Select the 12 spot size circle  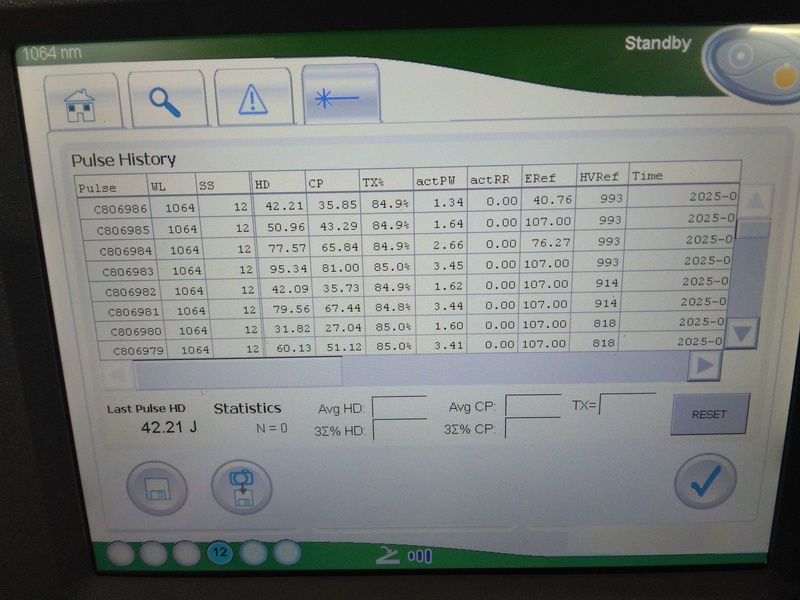tap(220, 553)
